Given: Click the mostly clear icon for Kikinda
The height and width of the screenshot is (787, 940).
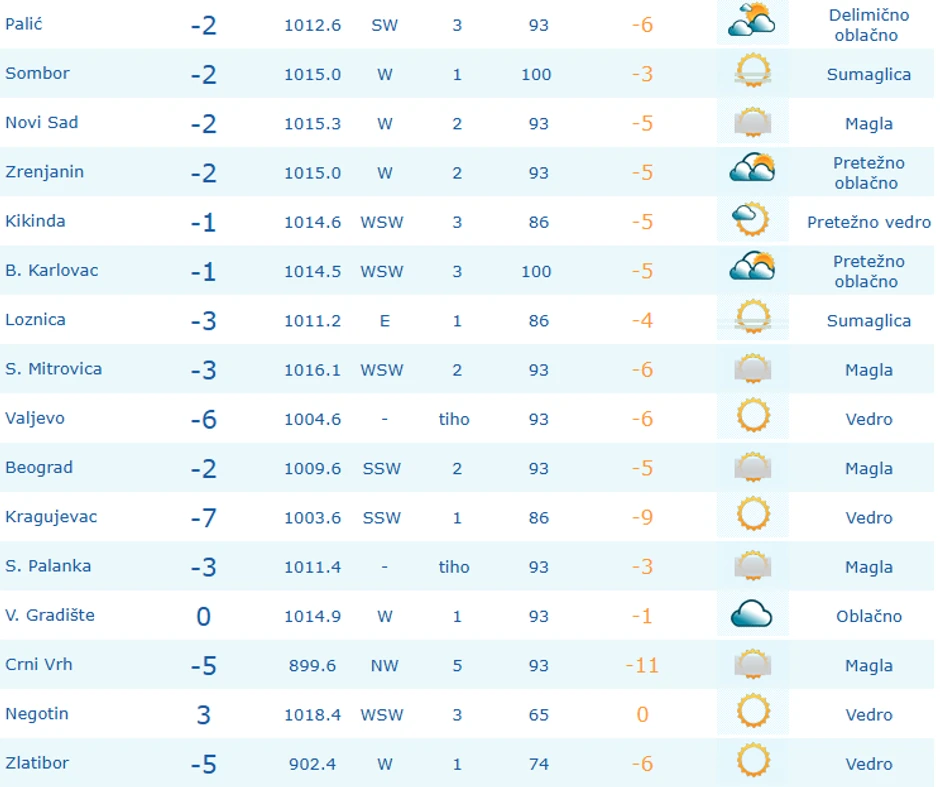Looking at the screenshot, I should [751, 219].
